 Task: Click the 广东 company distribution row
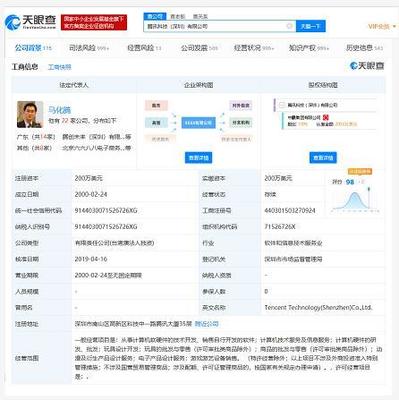[74, 137]
